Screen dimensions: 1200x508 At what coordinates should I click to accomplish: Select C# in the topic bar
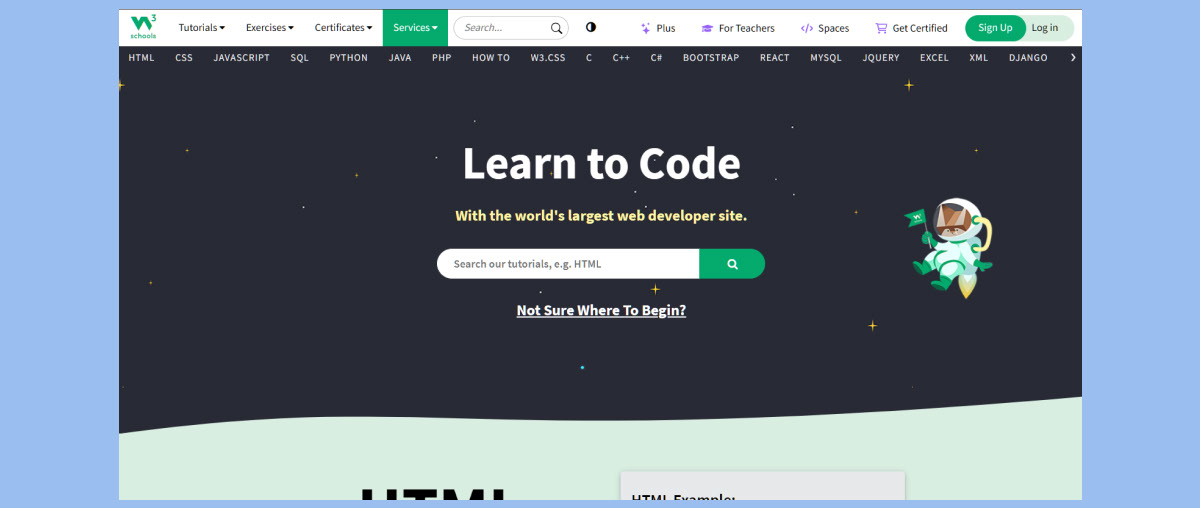point(656,58)
